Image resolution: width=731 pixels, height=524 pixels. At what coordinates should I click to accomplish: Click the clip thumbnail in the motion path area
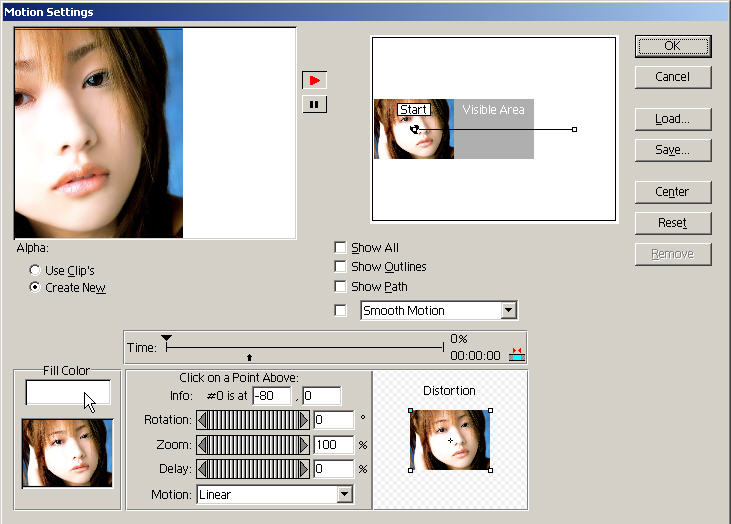pyautogui.click(x=414, y=129)
